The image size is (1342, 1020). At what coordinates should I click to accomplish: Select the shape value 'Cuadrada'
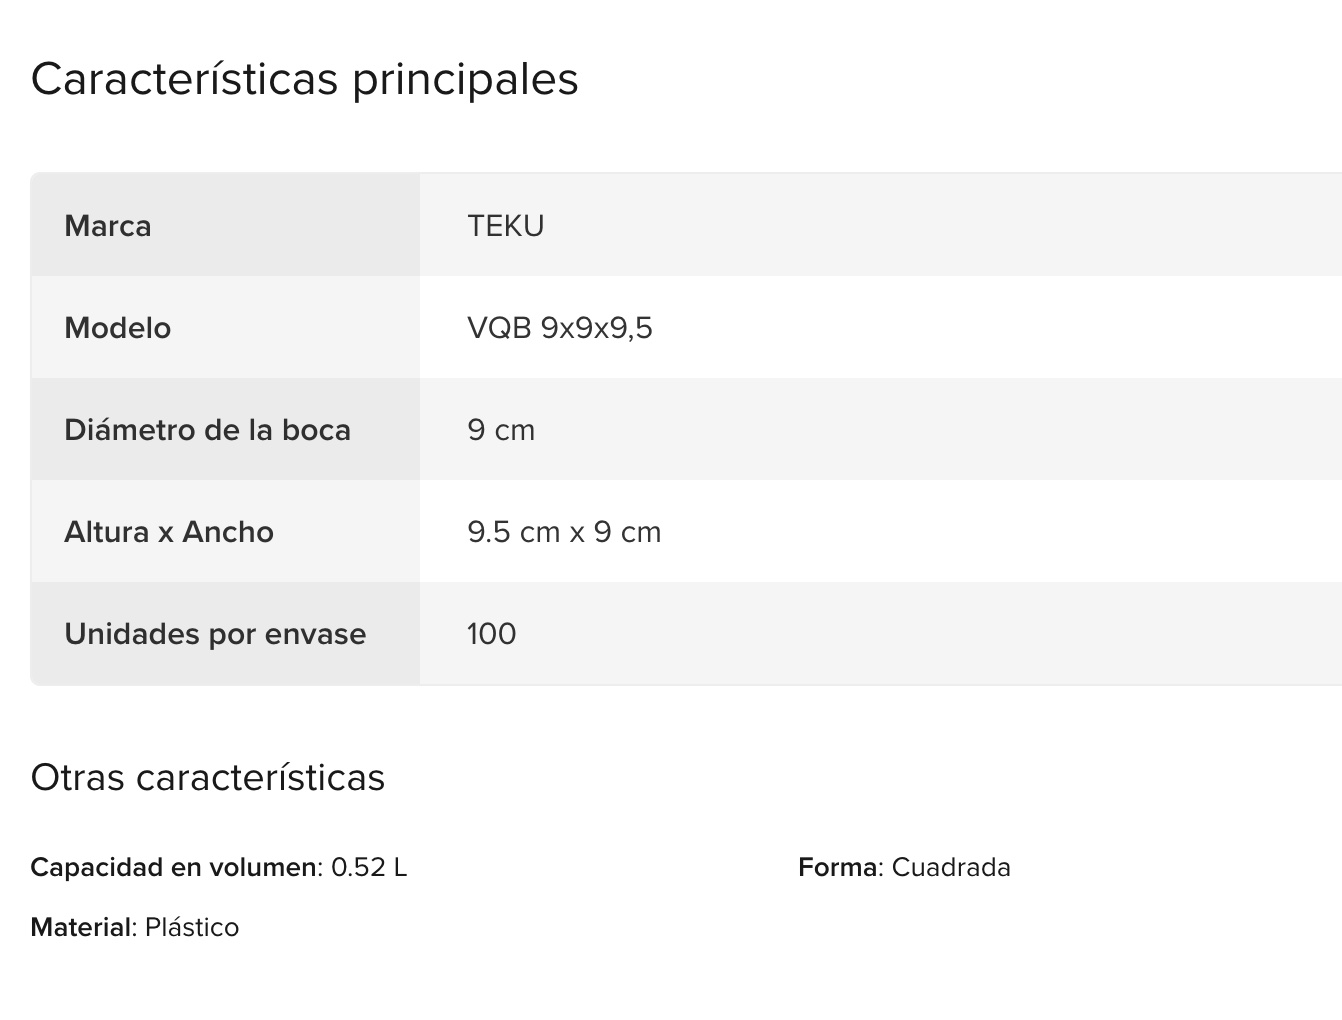click(x=951, y=867)
